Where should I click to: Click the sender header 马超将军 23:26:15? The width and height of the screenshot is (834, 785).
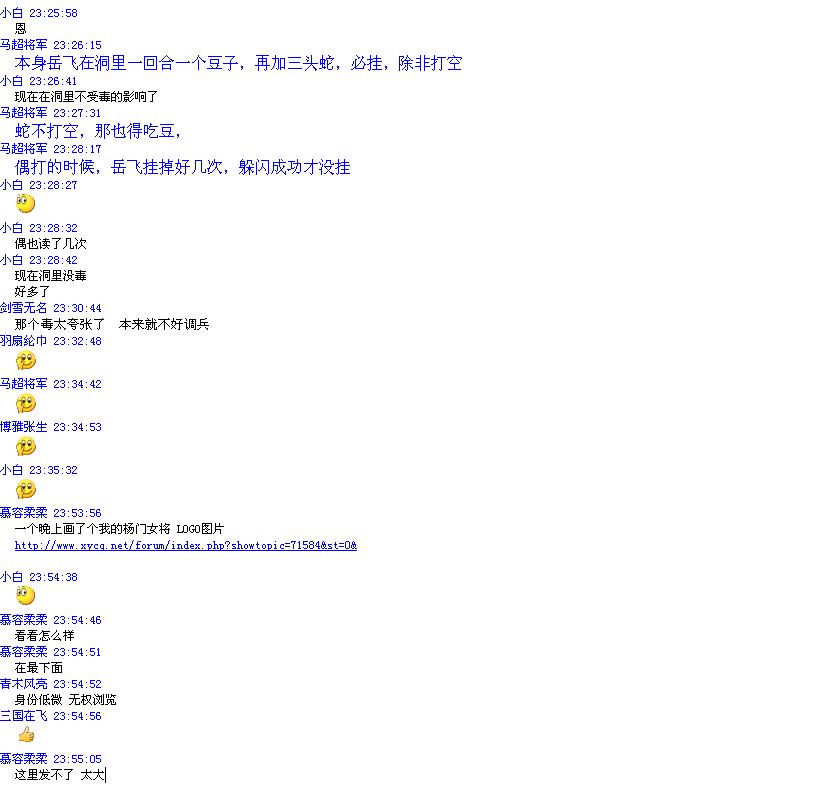point(51,45)
